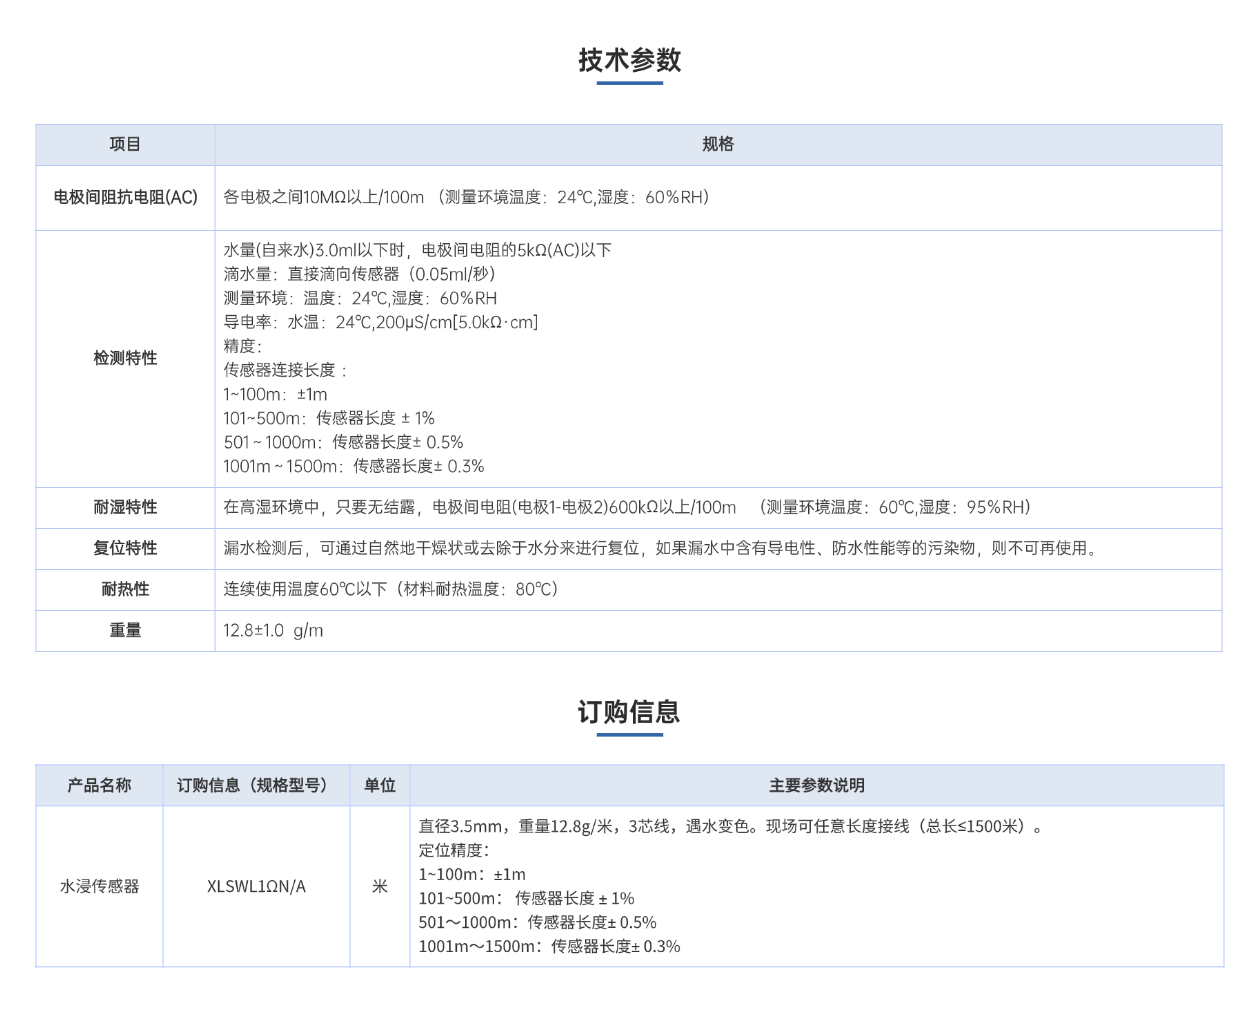Click the 复位特性 row label
This screenshot has width=1260, height=1020.
pyautogui.click(x=125, y=548)
